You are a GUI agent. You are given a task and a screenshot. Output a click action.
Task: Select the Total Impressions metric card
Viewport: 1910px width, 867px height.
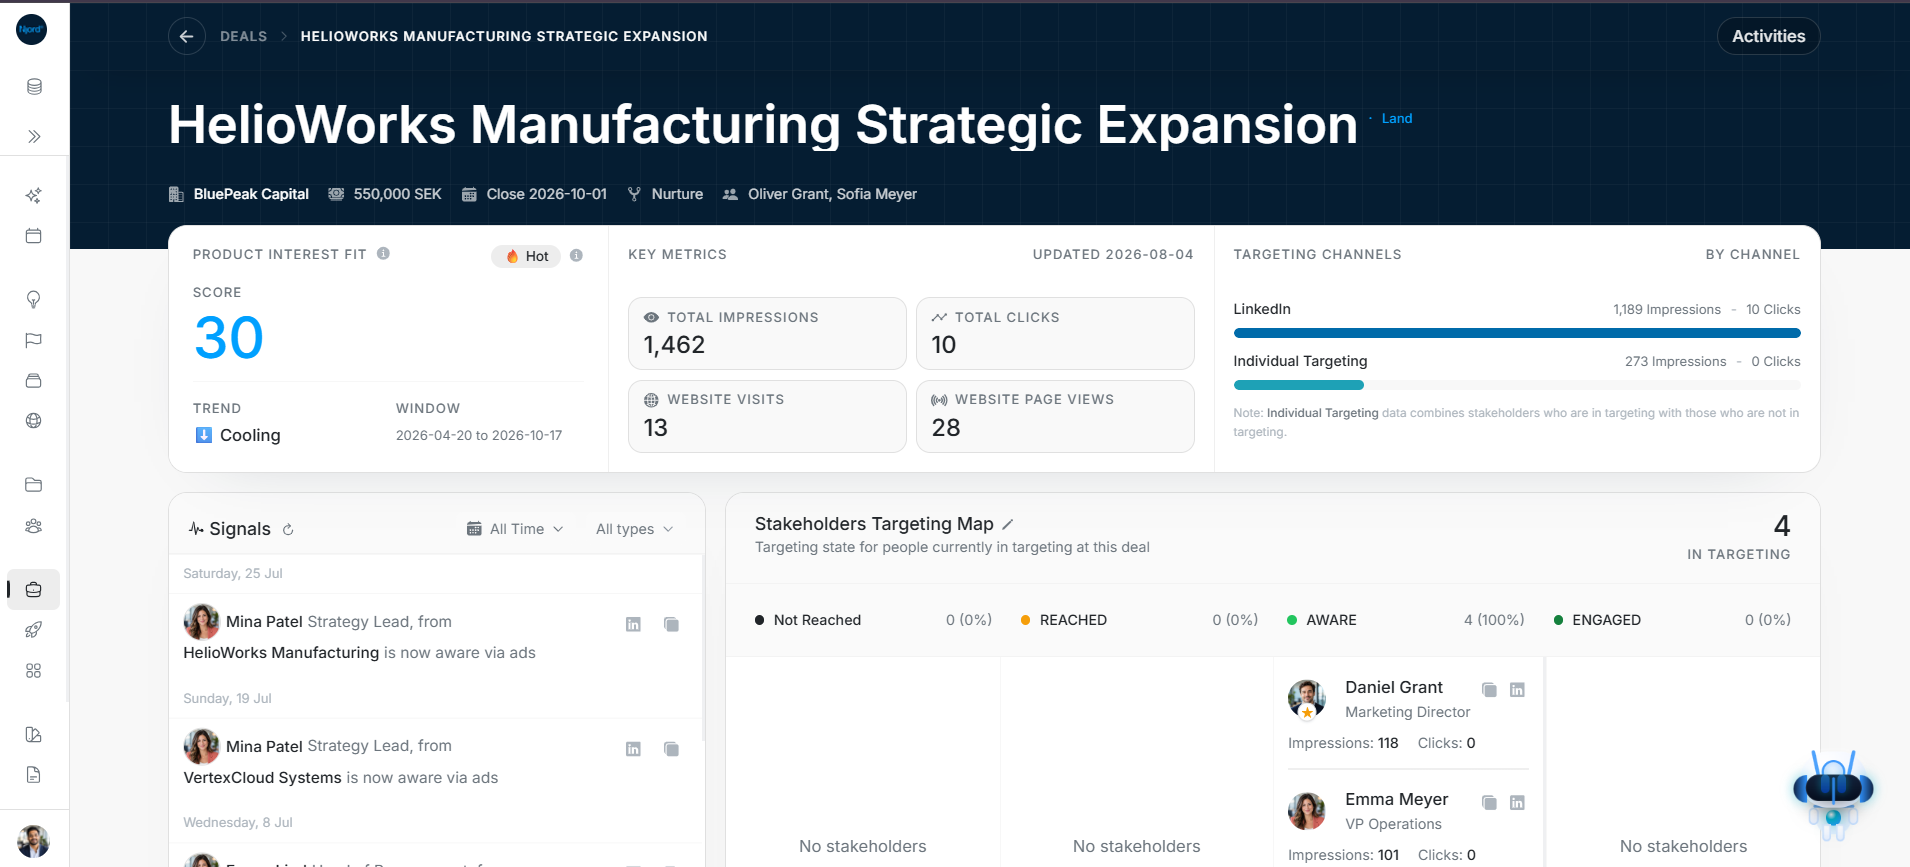[767, 333]
